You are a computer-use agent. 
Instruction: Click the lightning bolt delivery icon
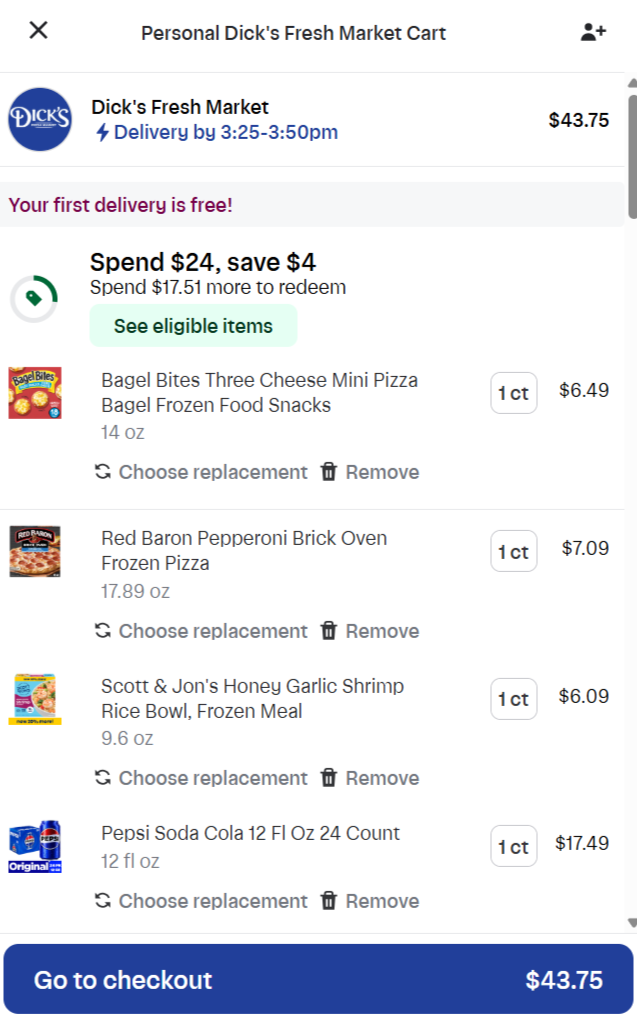102,133
